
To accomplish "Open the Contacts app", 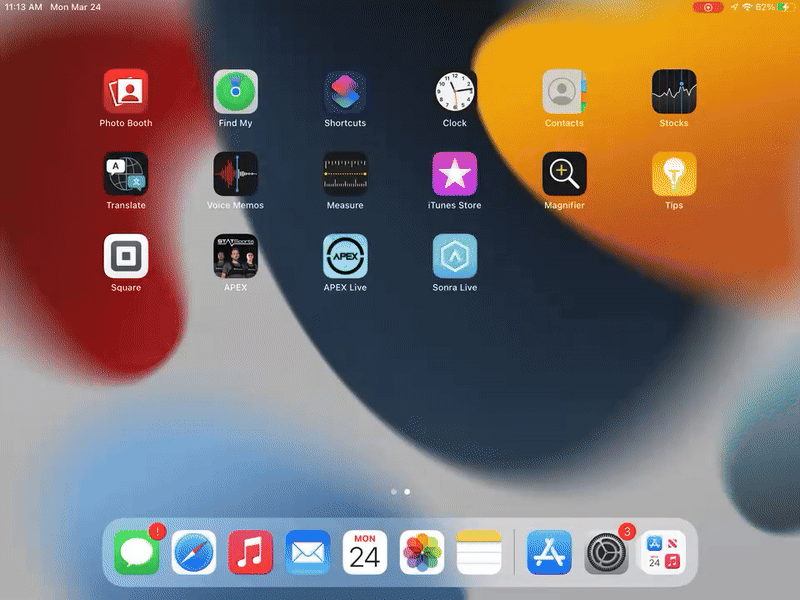I will (x=564, y=91).
